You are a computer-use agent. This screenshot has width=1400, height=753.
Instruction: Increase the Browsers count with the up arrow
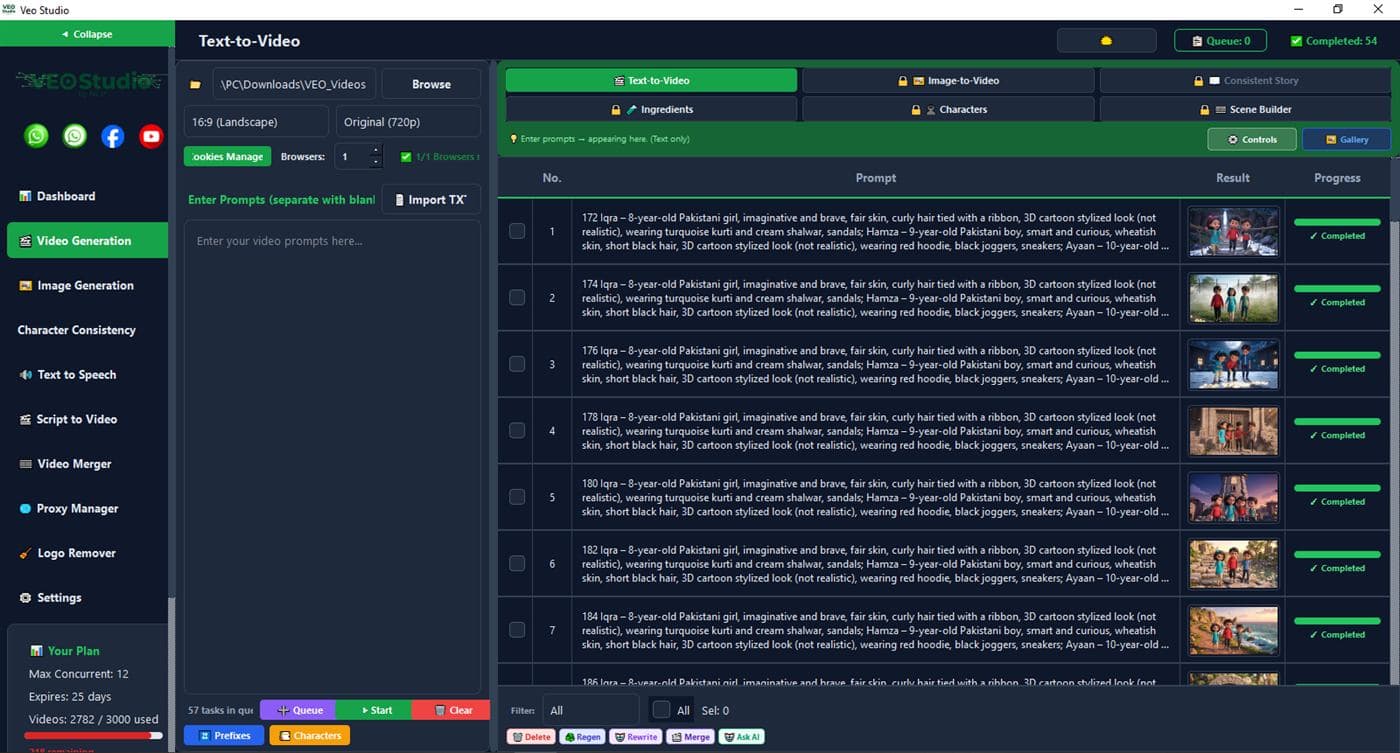(x=376, y=151)
